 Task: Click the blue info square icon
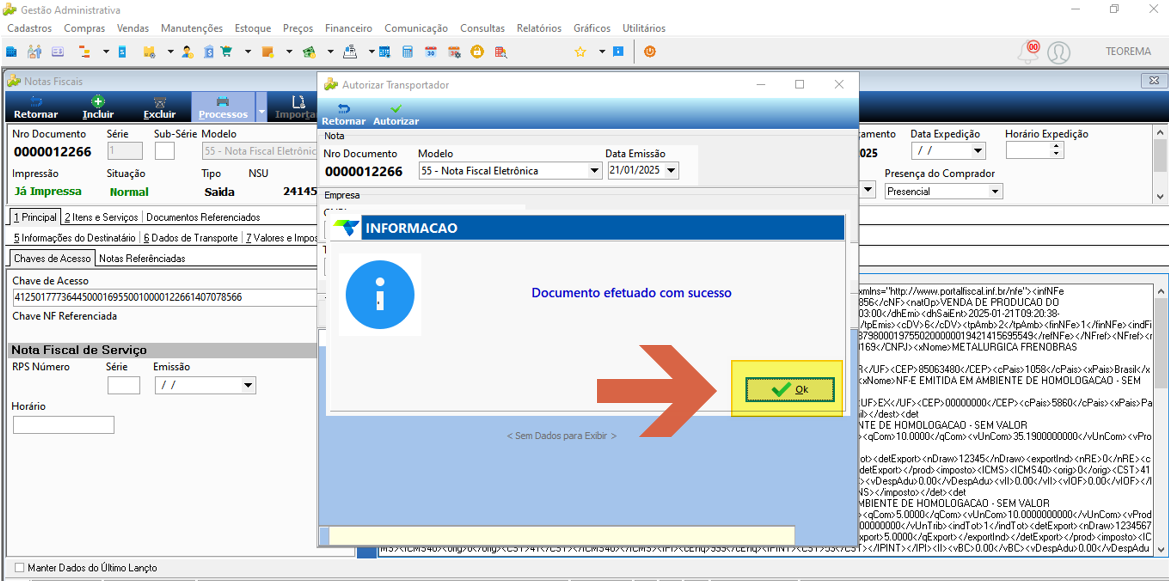pyautogui.click(x=618, y=51)
